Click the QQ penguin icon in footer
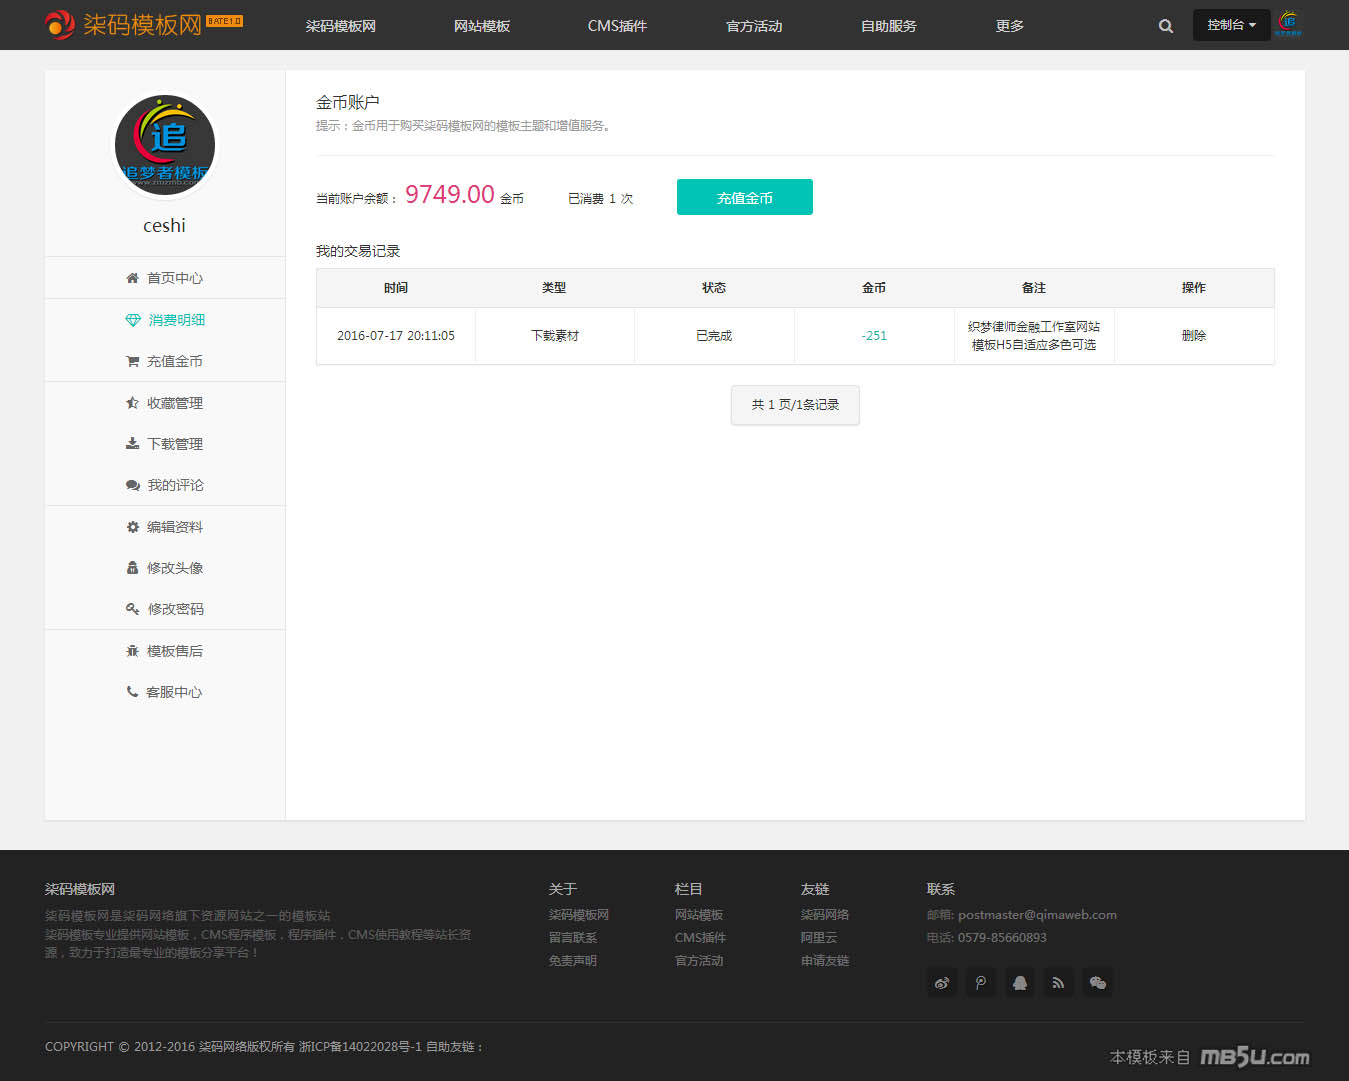Screen dimensions: 1349x1081 pos(1019,983)
